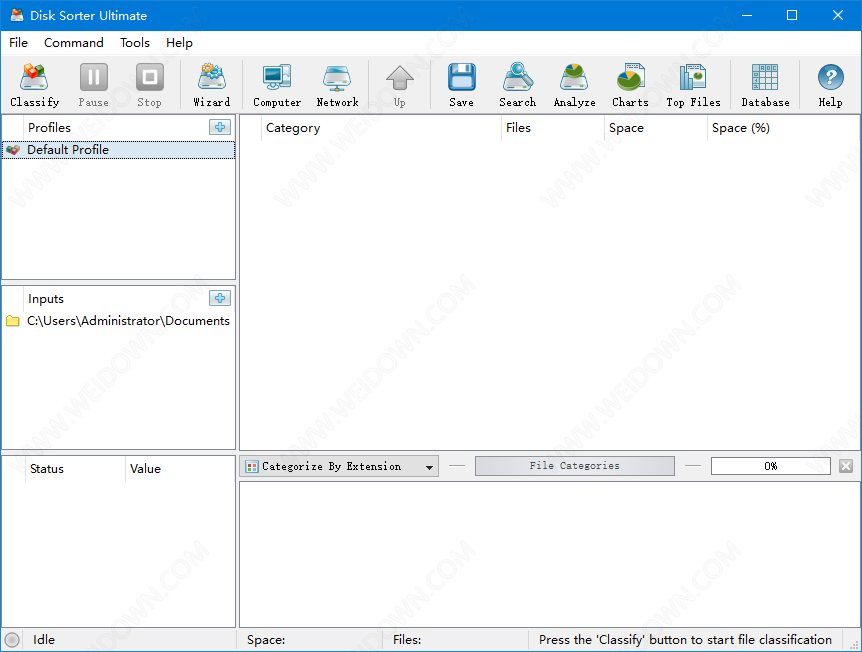Click the Stop toolbar icon
862x652 pixels.
pos(150,85)
